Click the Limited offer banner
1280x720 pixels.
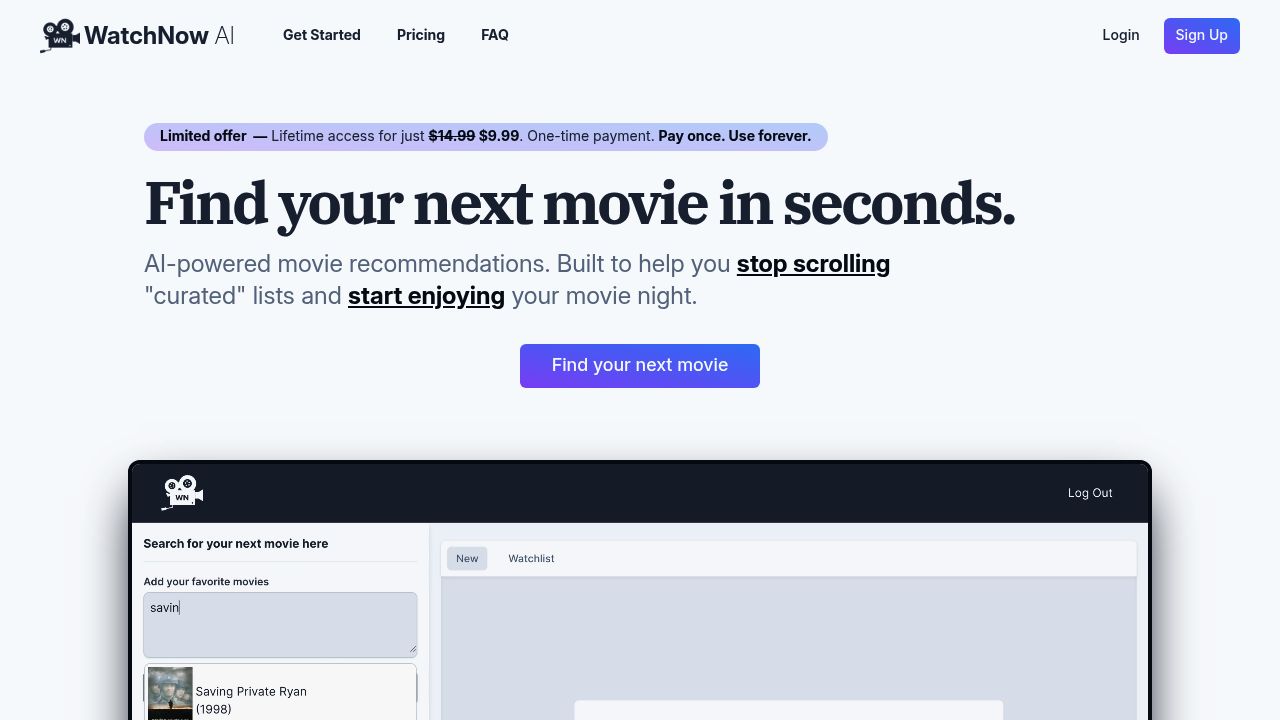coord(486,137)
